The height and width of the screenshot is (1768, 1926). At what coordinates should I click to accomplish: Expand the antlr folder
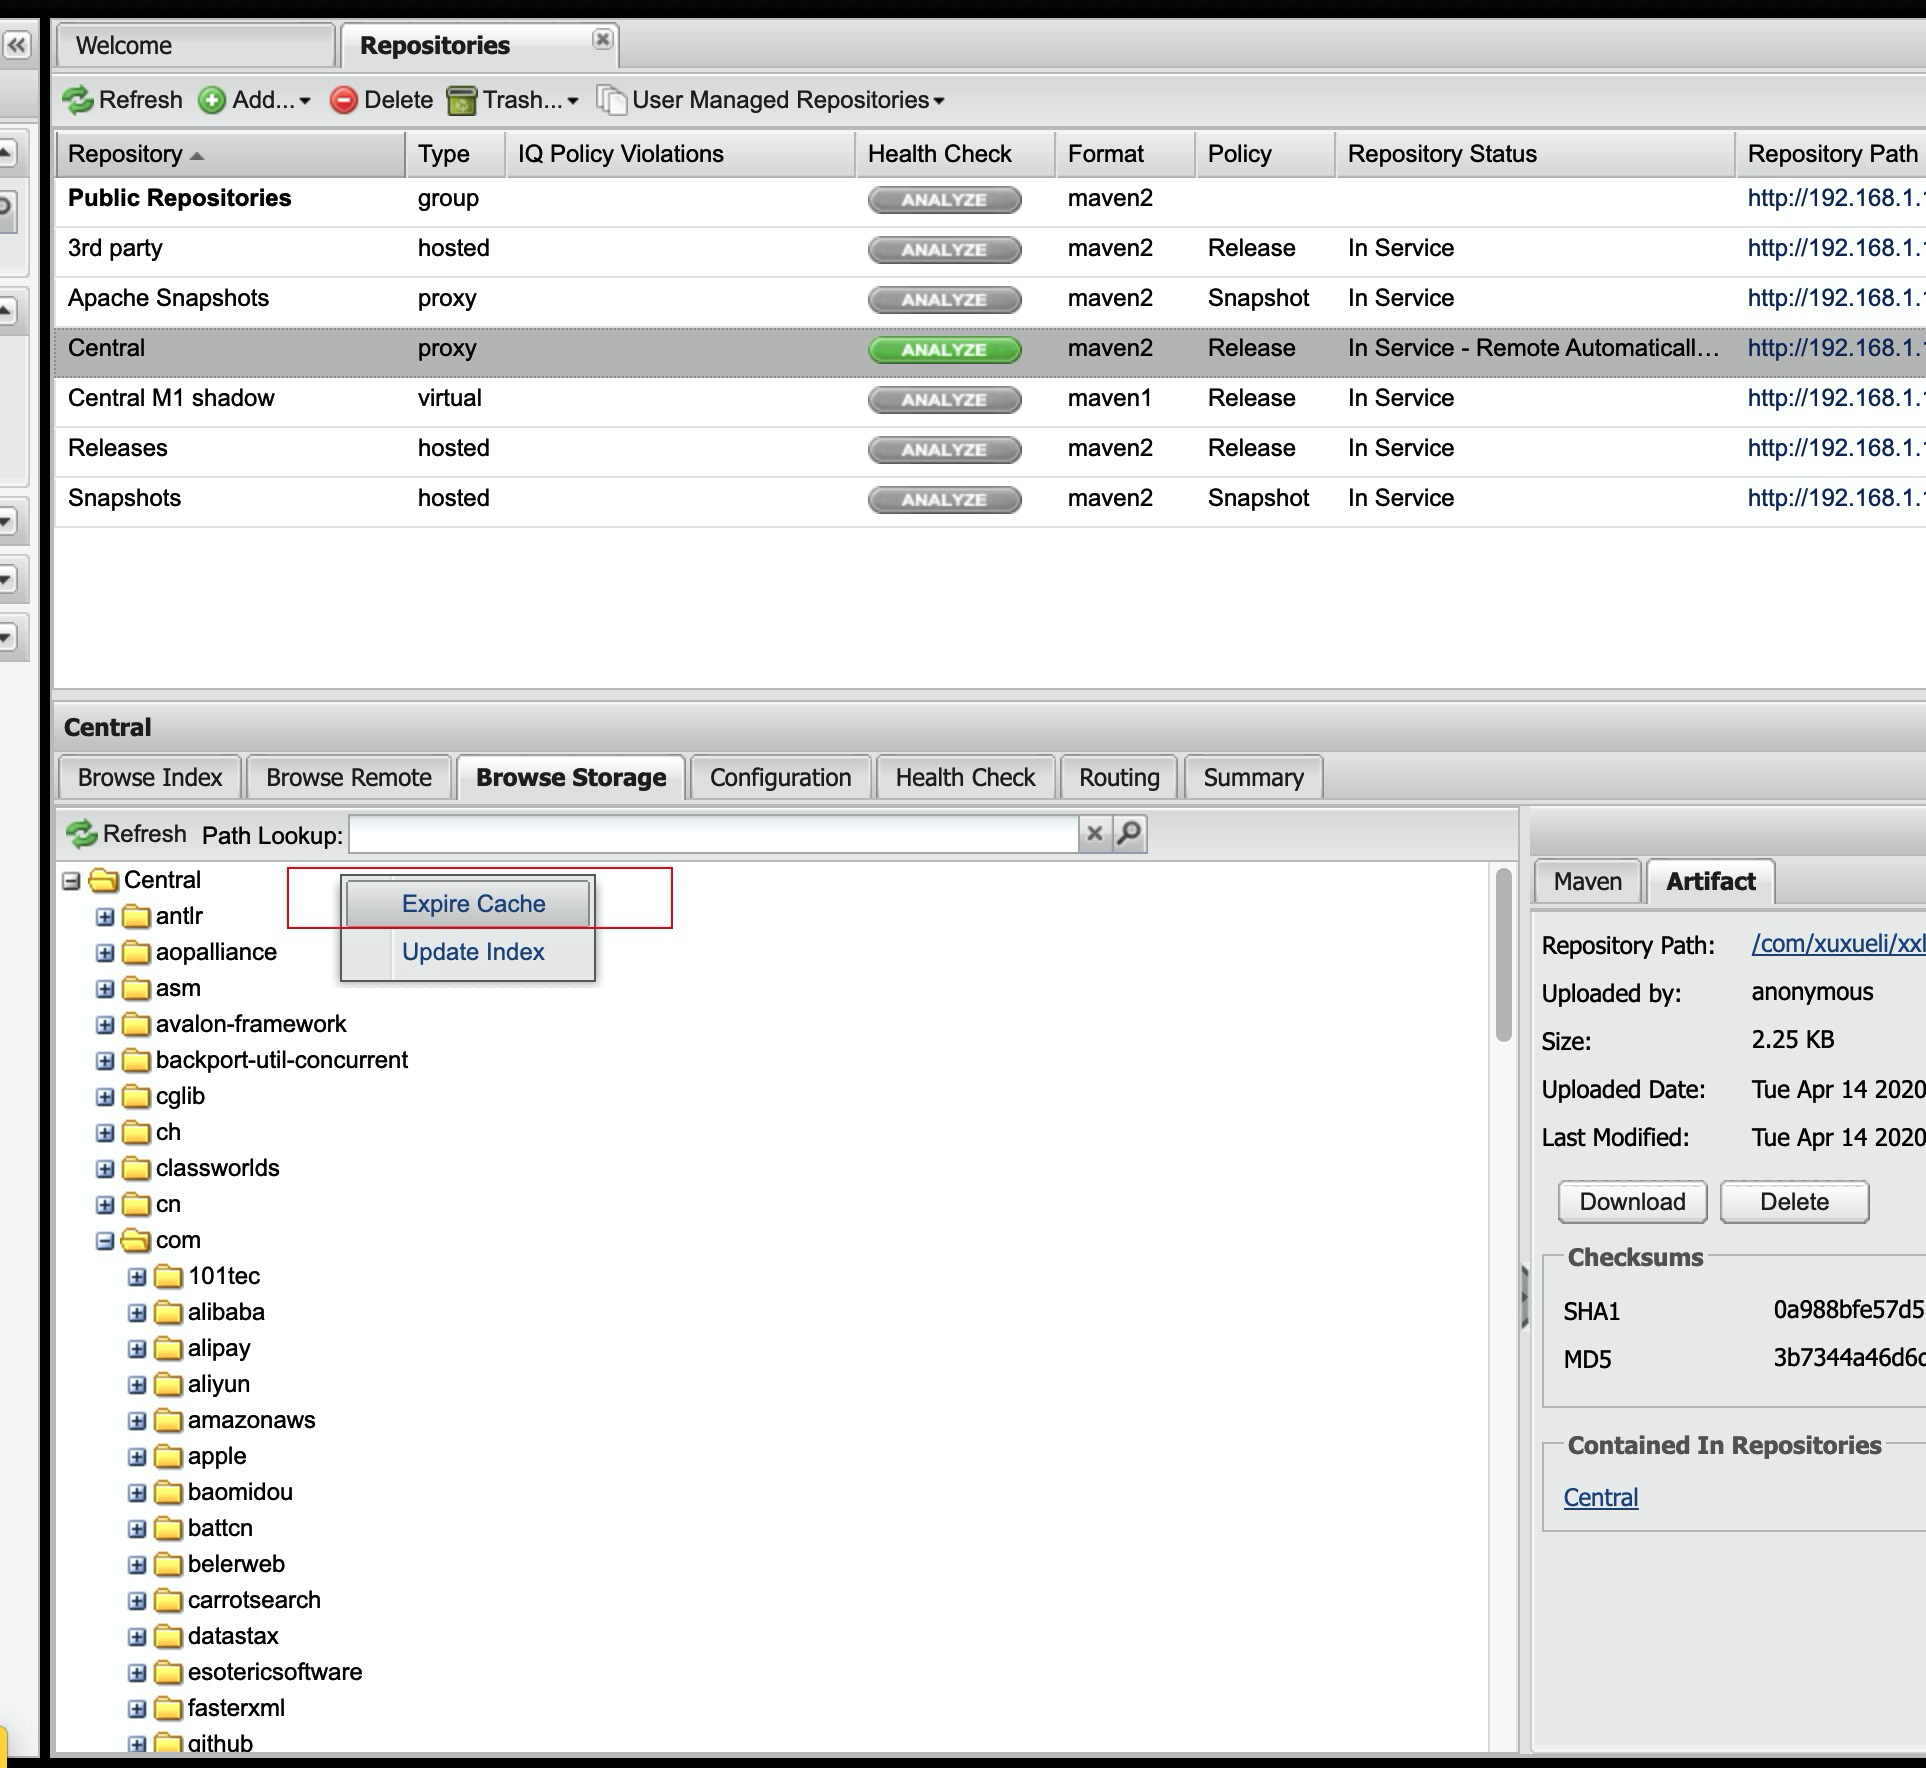pos(105,917)
